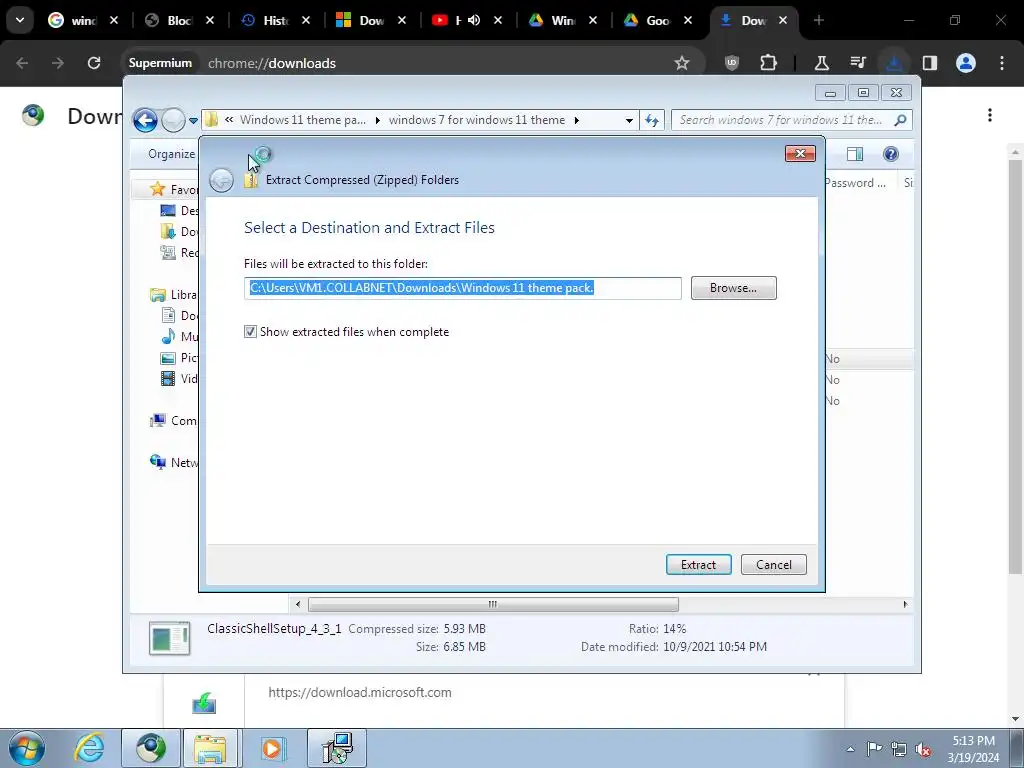The height and width of the screenshot is (768, 1024).
Task: Select Favorites in Explorer sidebar
Action: pyautogui.click(x=174, y=189)
